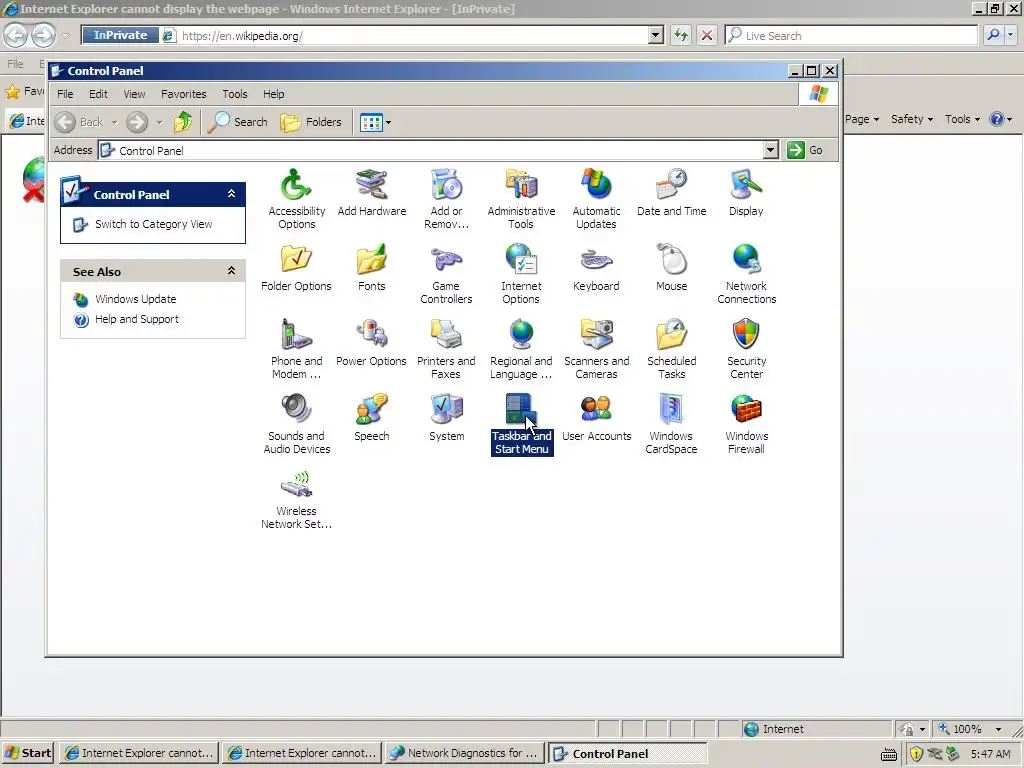The width and height of the screenshot is (1024, 768).
Task: Toggle the Folders pane button
Action: (x=311, y=122)
